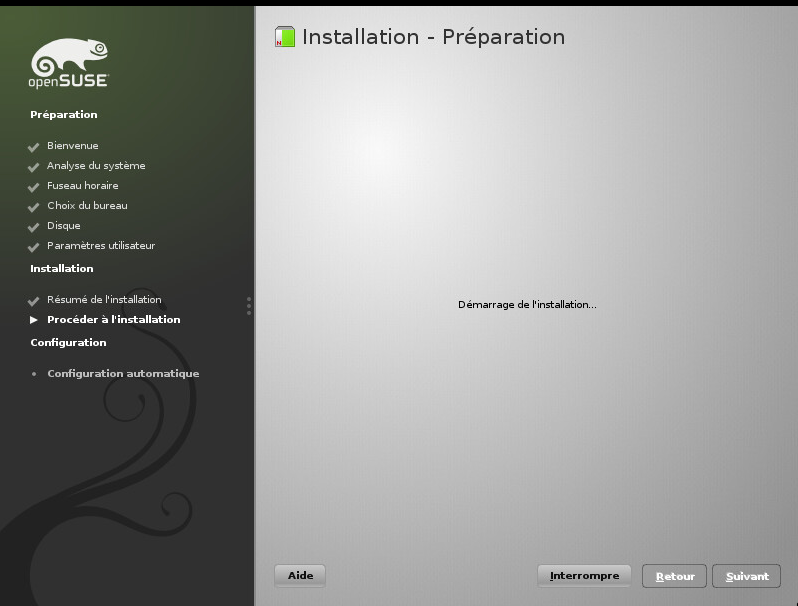
Task: Click the checkmark next to Fuseau horaire
Action: coord(34,187)
